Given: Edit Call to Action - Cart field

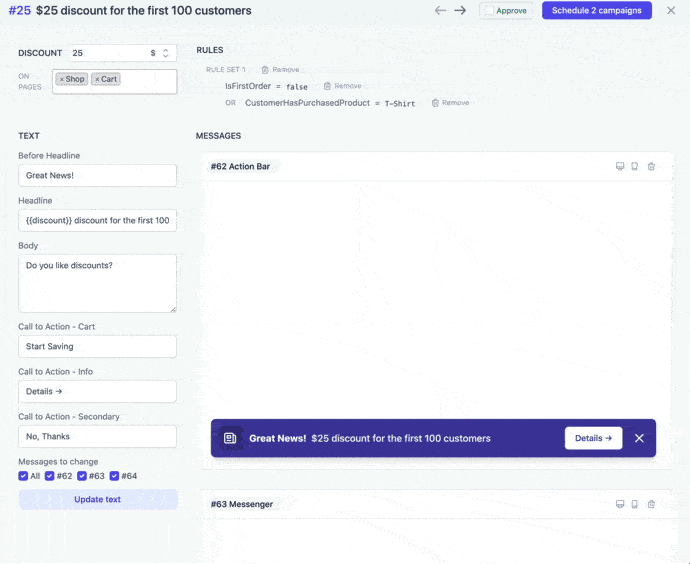Looking at the screenshot, I should (x=97, y=346).
